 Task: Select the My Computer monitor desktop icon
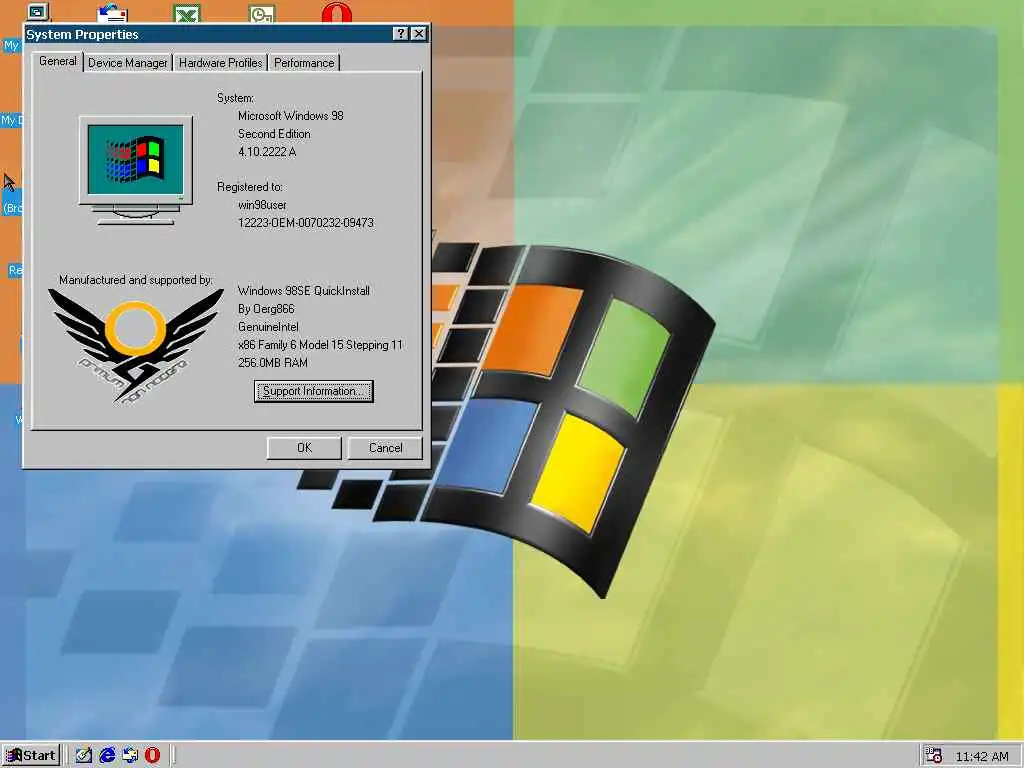click(37, 12)
